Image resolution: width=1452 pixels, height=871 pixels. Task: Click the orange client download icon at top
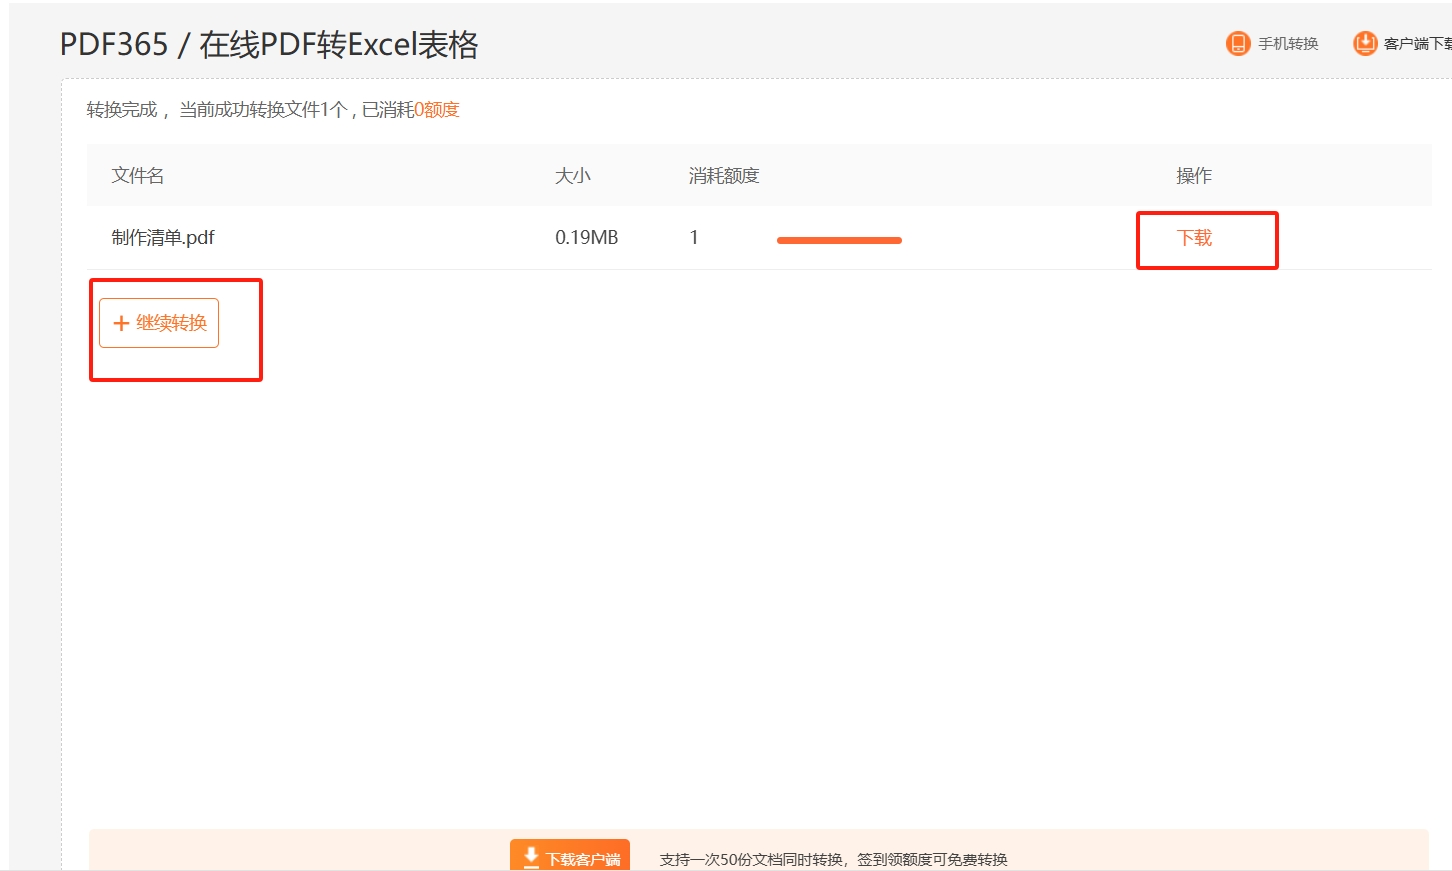click(x=1364, y=44)
